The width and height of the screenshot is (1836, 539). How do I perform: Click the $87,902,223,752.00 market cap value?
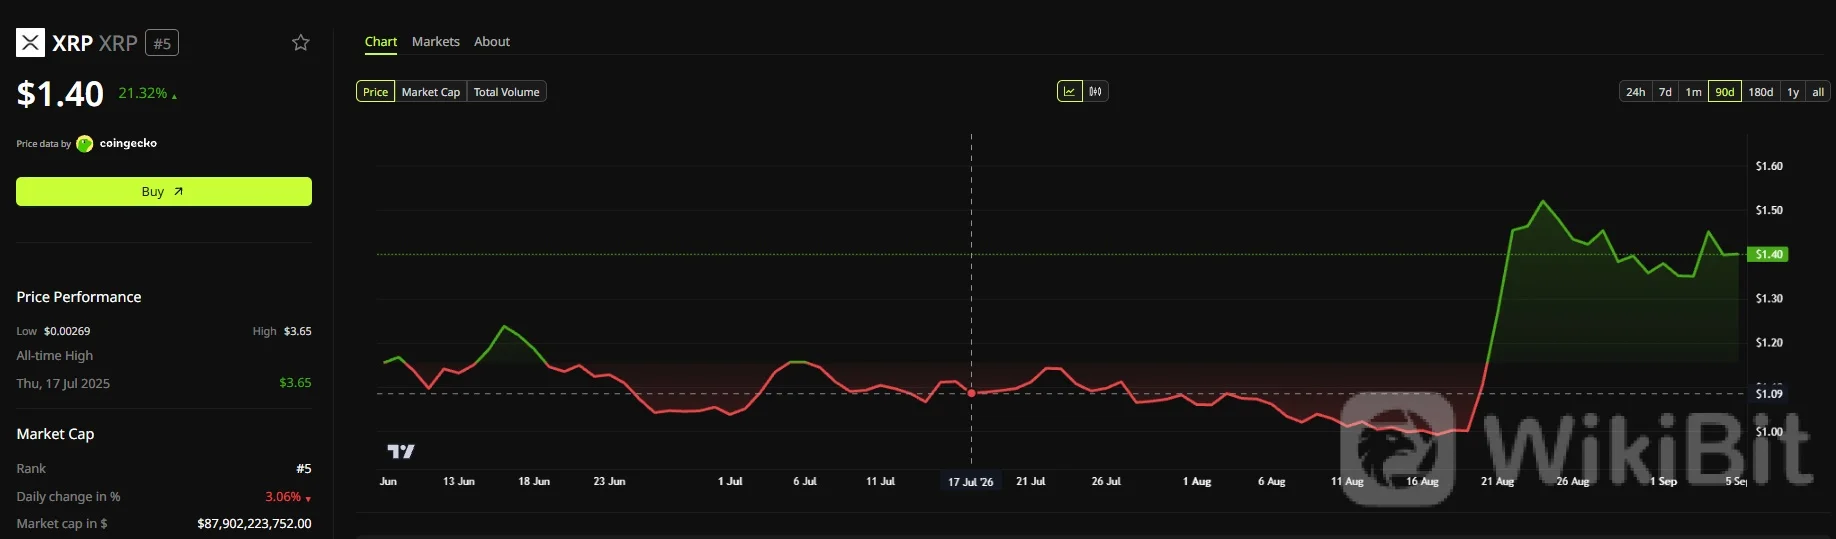click(x=254, y=523)
